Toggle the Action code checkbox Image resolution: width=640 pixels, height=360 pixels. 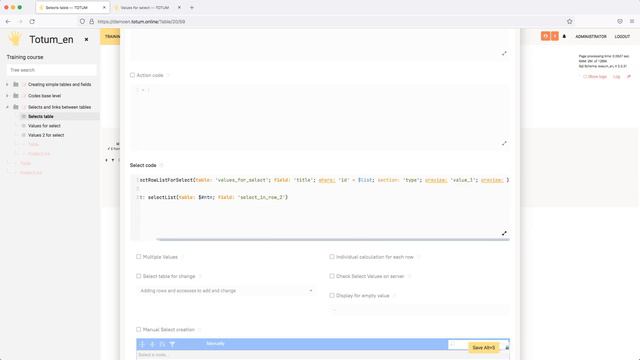[132, 75]
